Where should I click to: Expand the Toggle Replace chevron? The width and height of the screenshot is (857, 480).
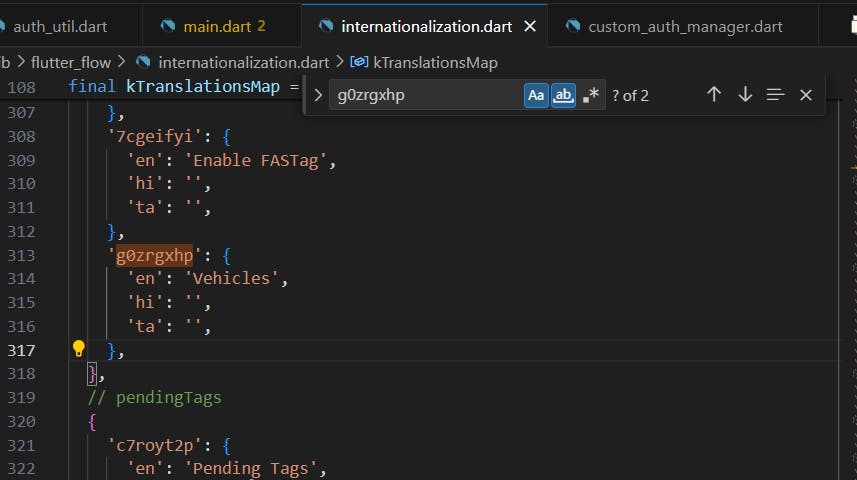tap(318, 95)
